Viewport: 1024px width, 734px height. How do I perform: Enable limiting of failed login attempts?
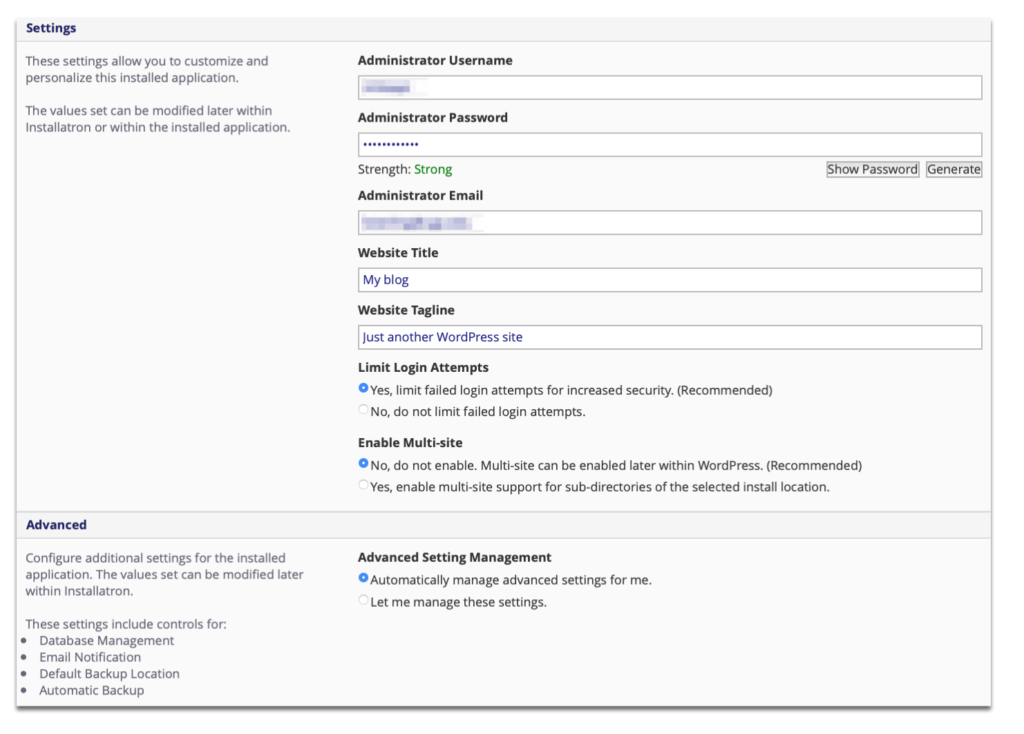pos(362,389)
